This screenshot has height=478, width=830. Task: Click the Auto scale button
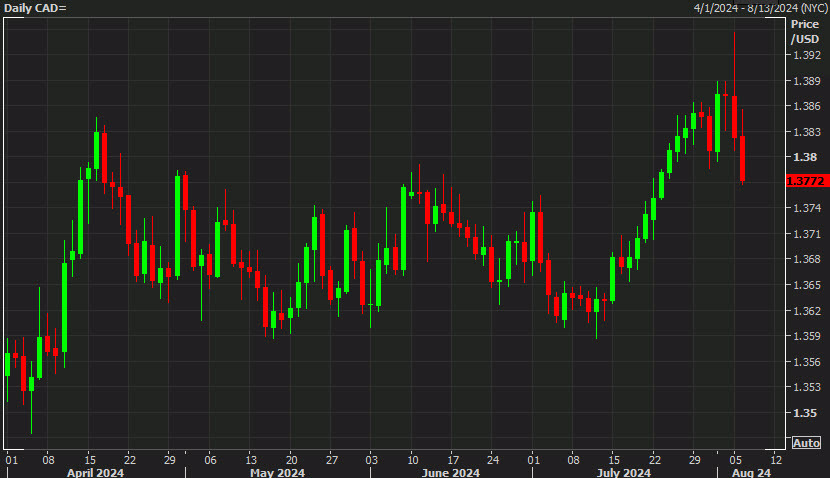pos(806,443)
